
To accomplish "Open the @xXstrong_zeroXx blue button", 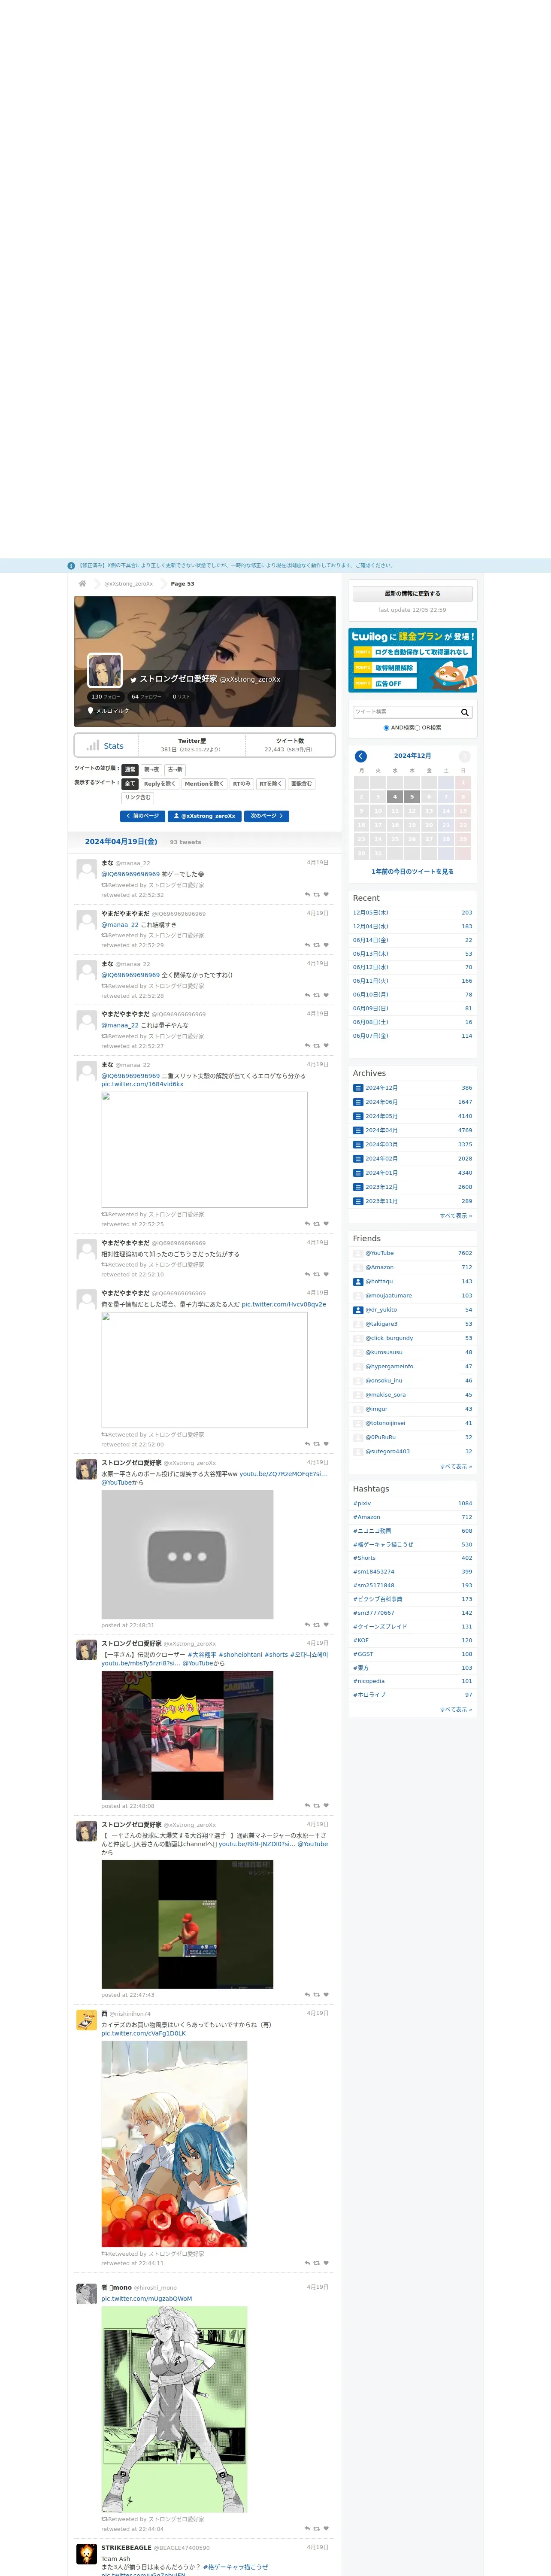I will point(205,816).
